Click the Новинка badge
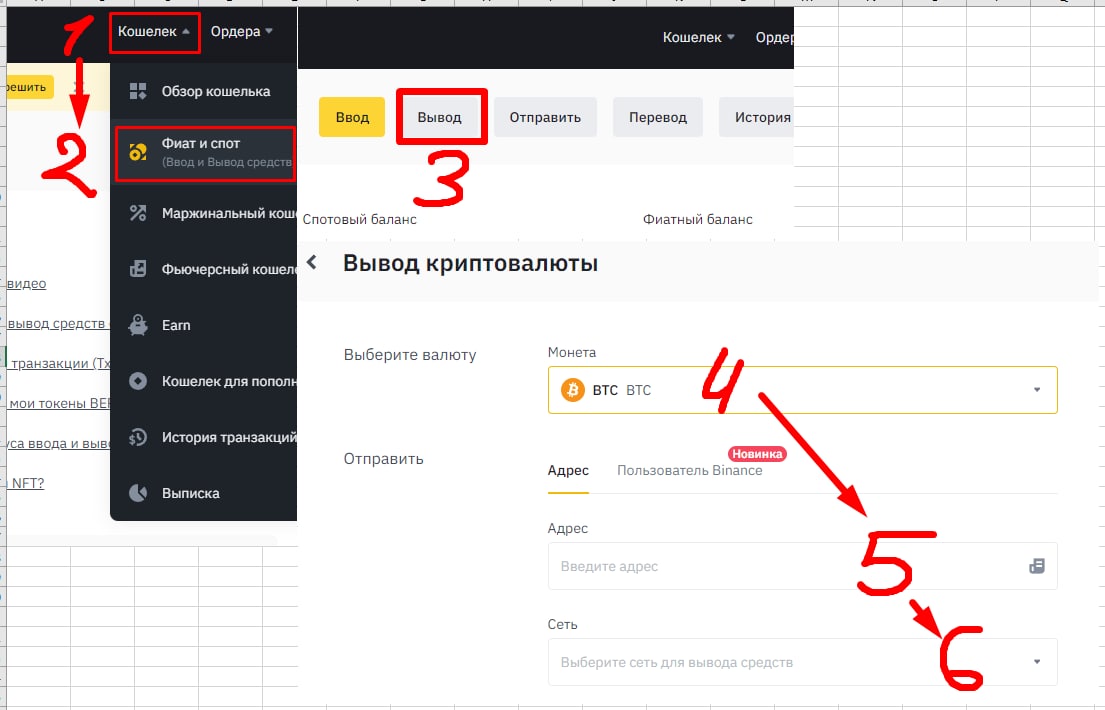Screen dimensions: 1105x710 click(x=757, y=454)
